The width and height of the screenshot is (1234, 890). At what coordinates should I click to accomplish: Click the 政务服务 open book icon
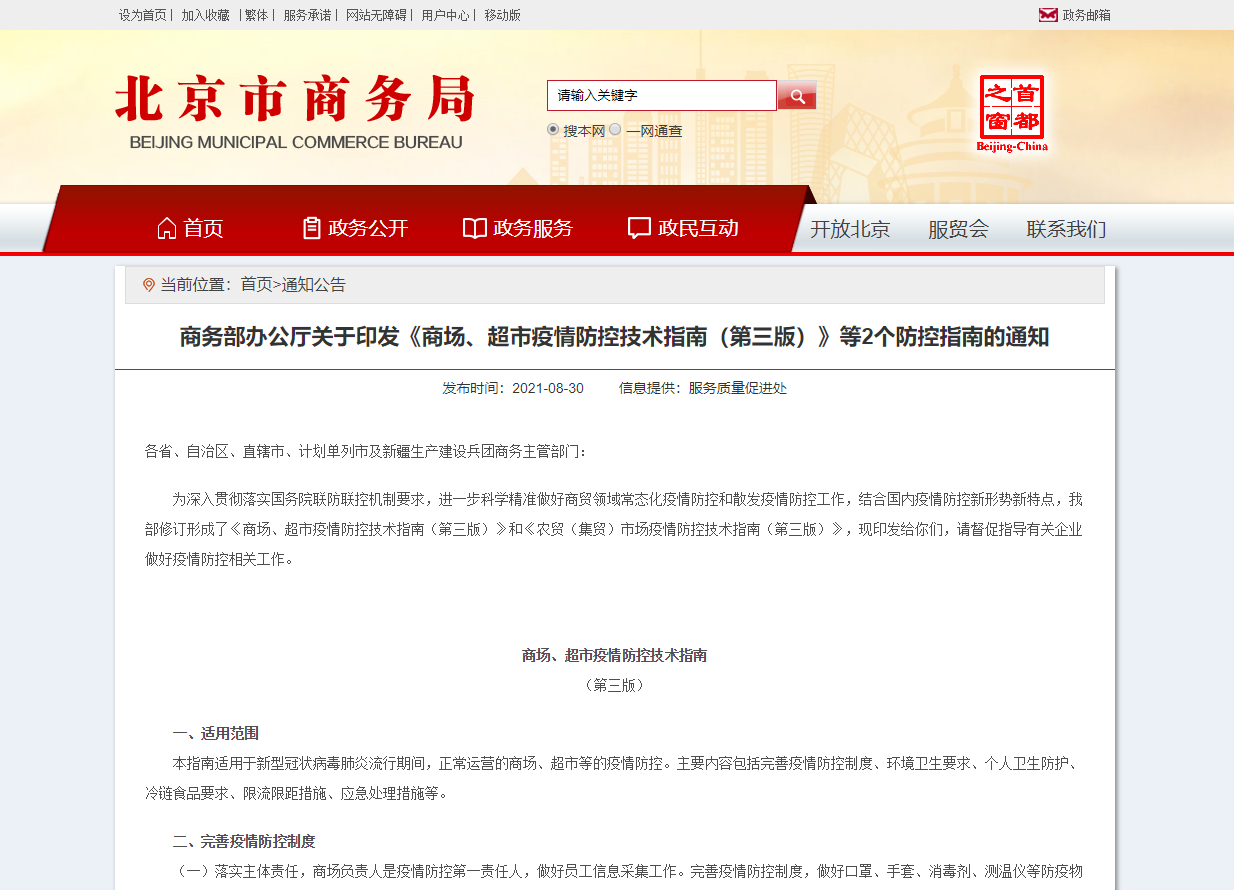[475, 228]
